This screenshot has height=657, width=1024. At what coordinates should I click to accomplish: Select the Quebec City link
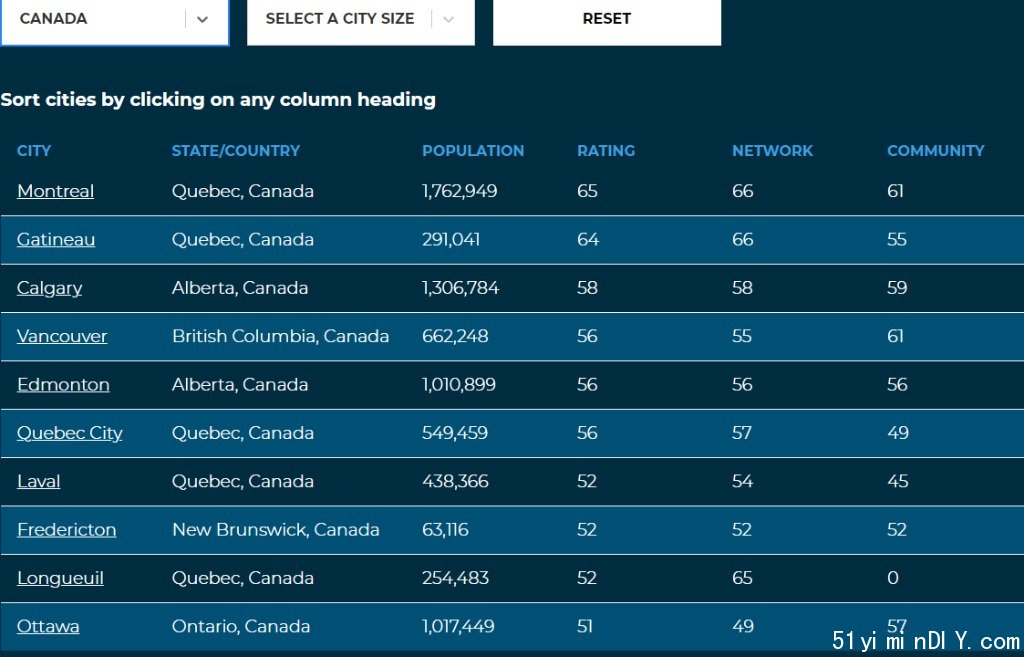(x=70, y=434)
